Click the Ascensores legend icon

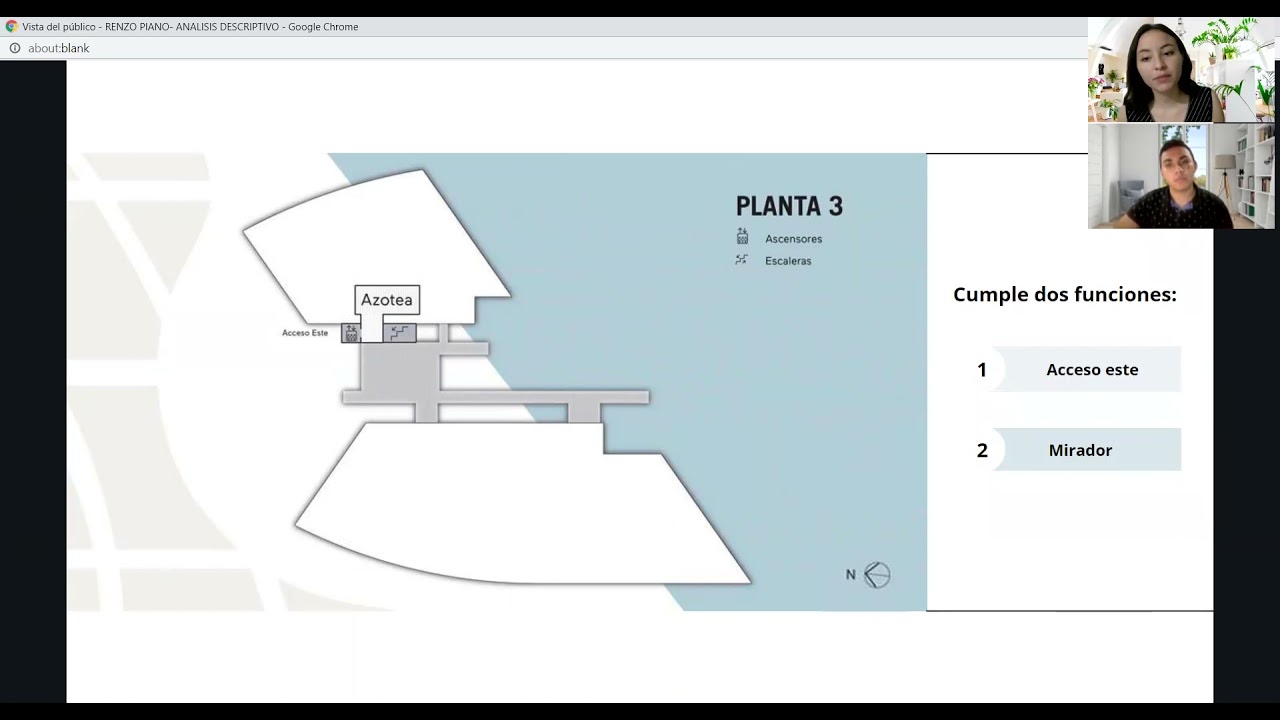click(x=742, y=237)
